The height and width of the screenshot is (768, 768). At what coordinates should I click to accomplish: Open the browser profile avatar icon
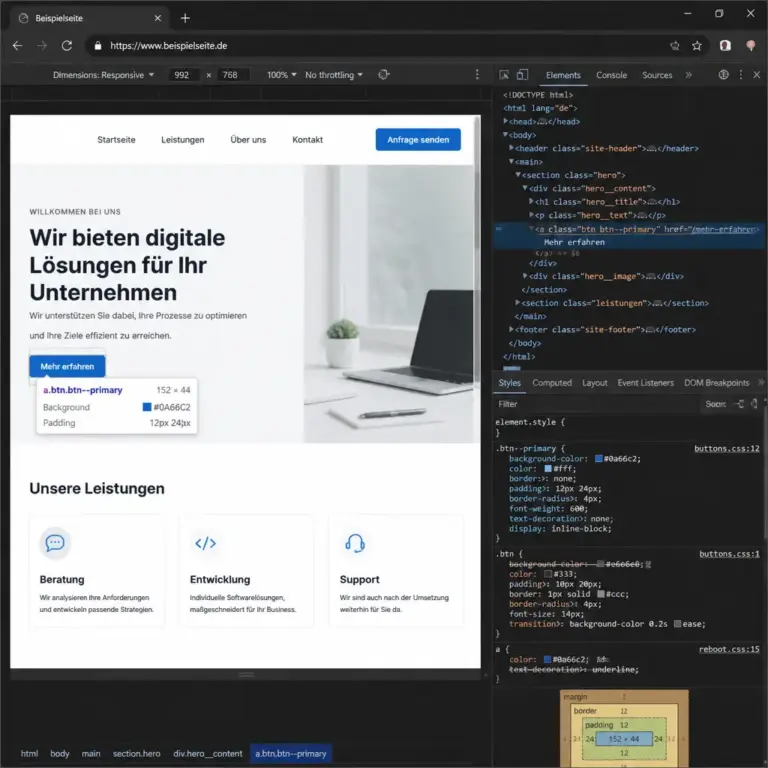click(x=725, y=46)
